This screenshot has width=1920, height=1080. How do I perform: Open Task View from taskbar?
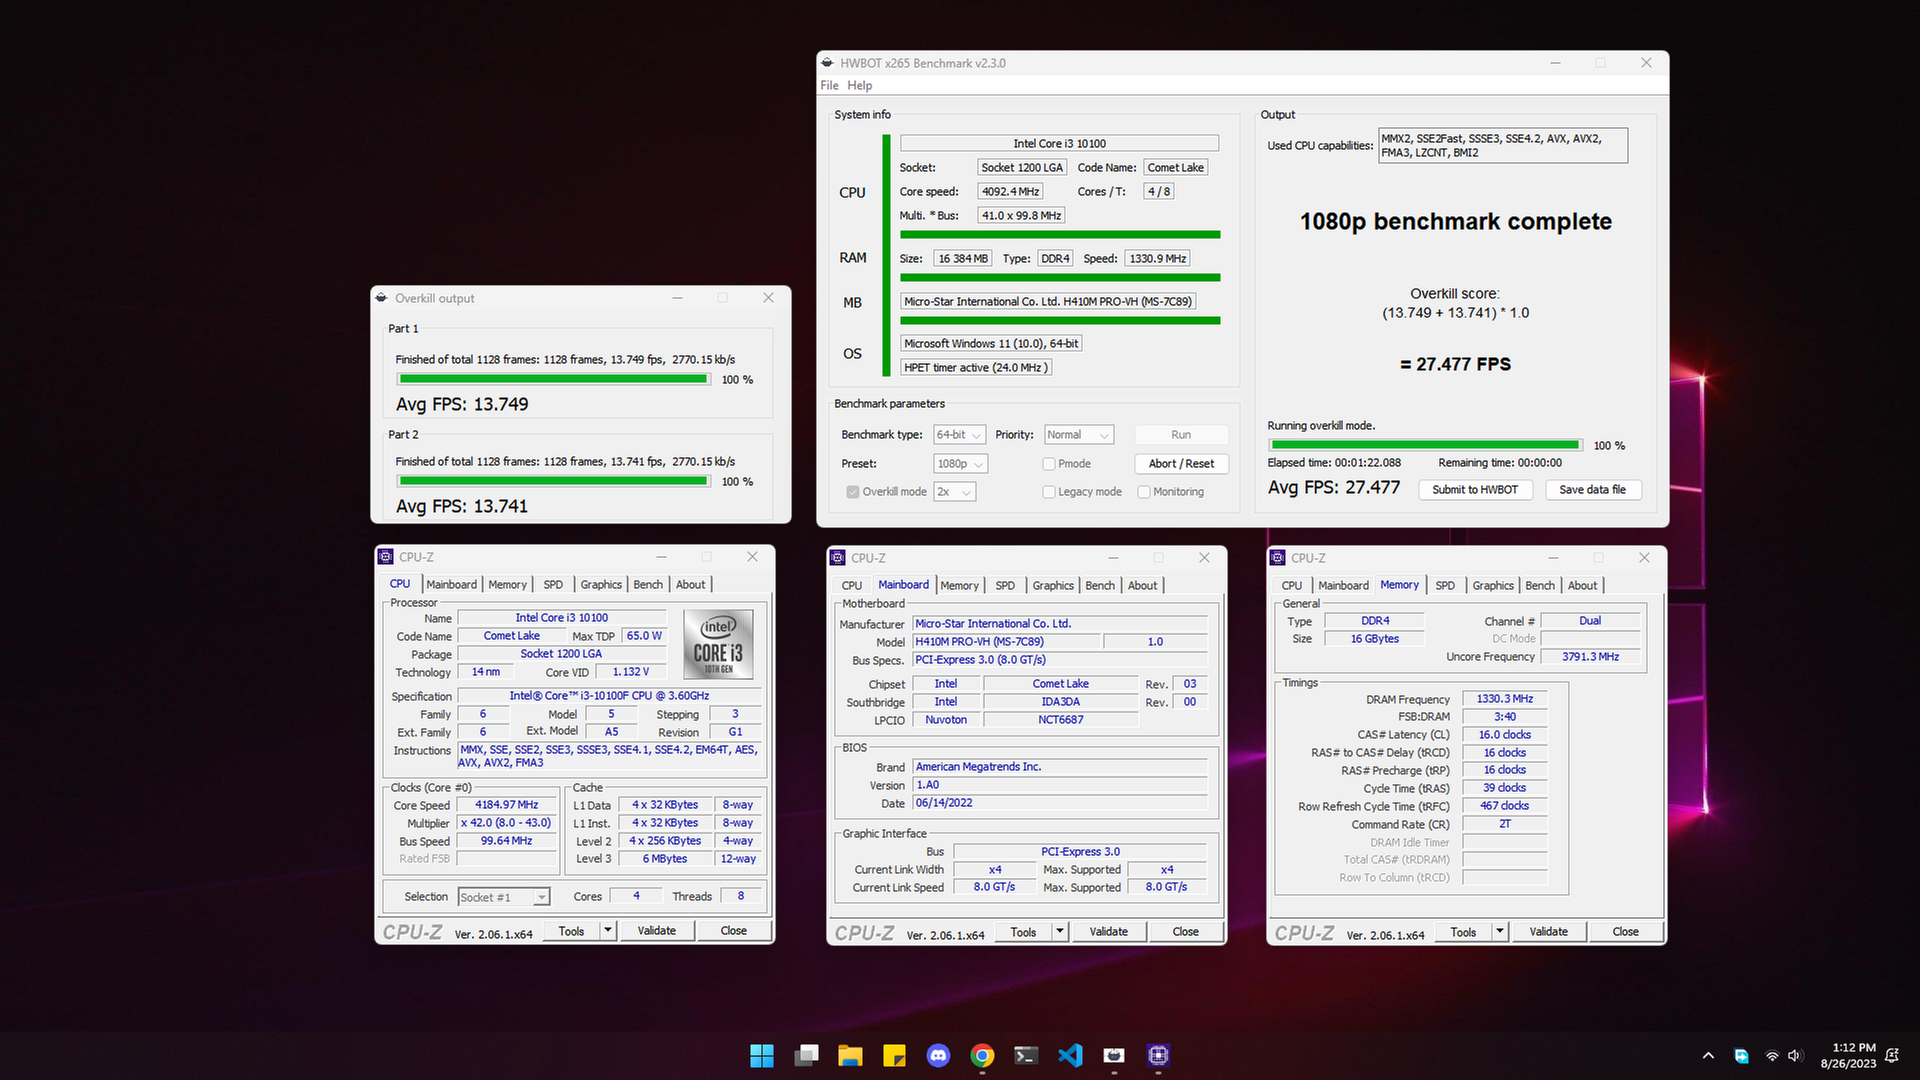coord(806,1055)
